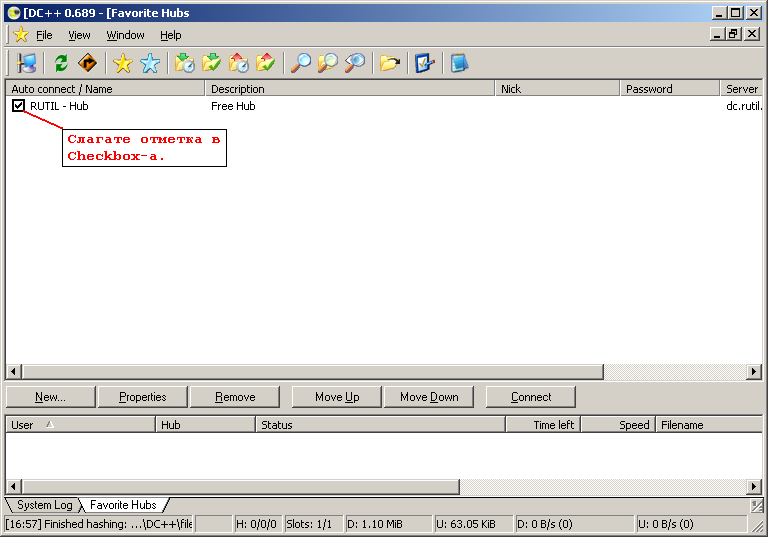Click right arrow of hub list scrollbar

tap(754, 372)
